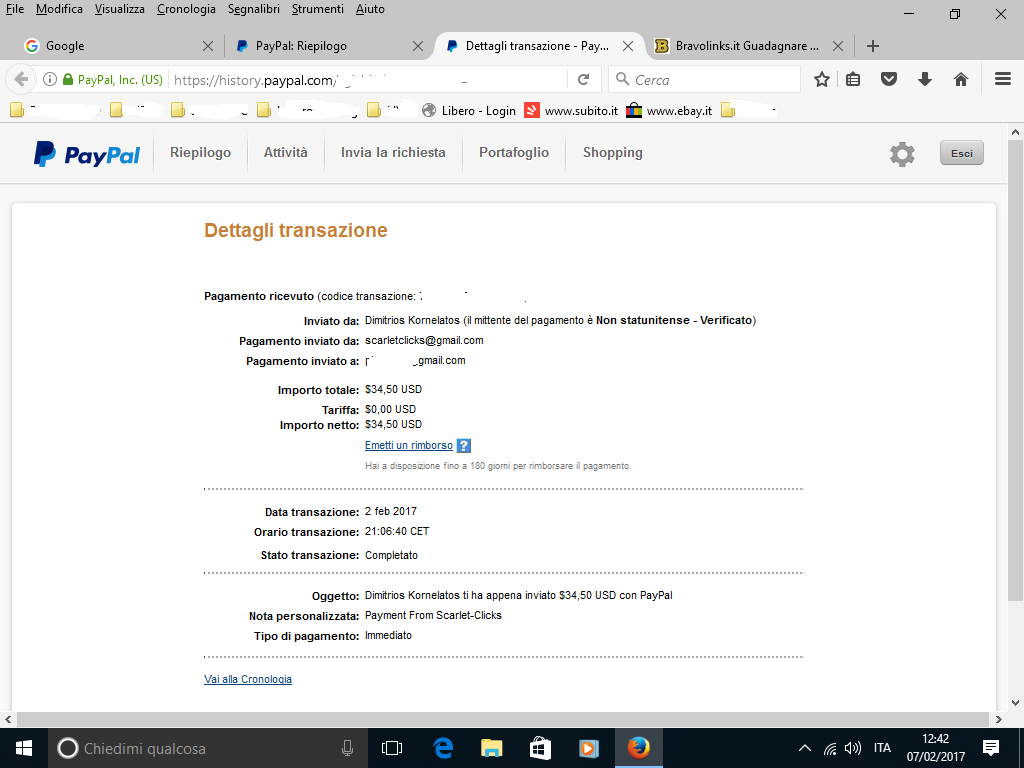Open the Visualizza menu
This screenshot has height=768, width=1024.
click(120, 9)
